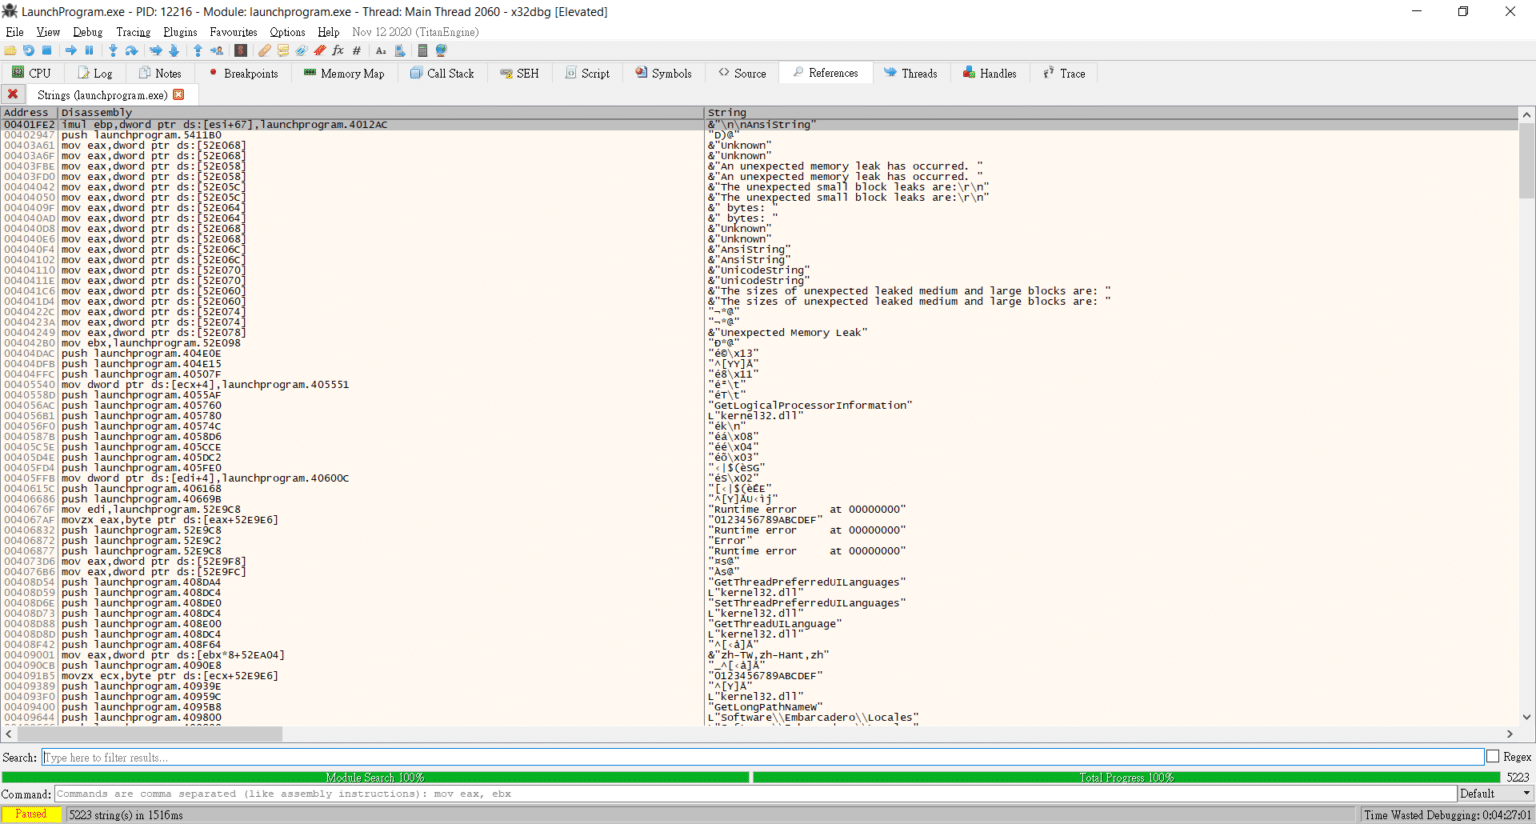Switch to the Call Stack tab
This screenshot has height=824, width=1536.
pyautogui.click(x=442, y=73)
